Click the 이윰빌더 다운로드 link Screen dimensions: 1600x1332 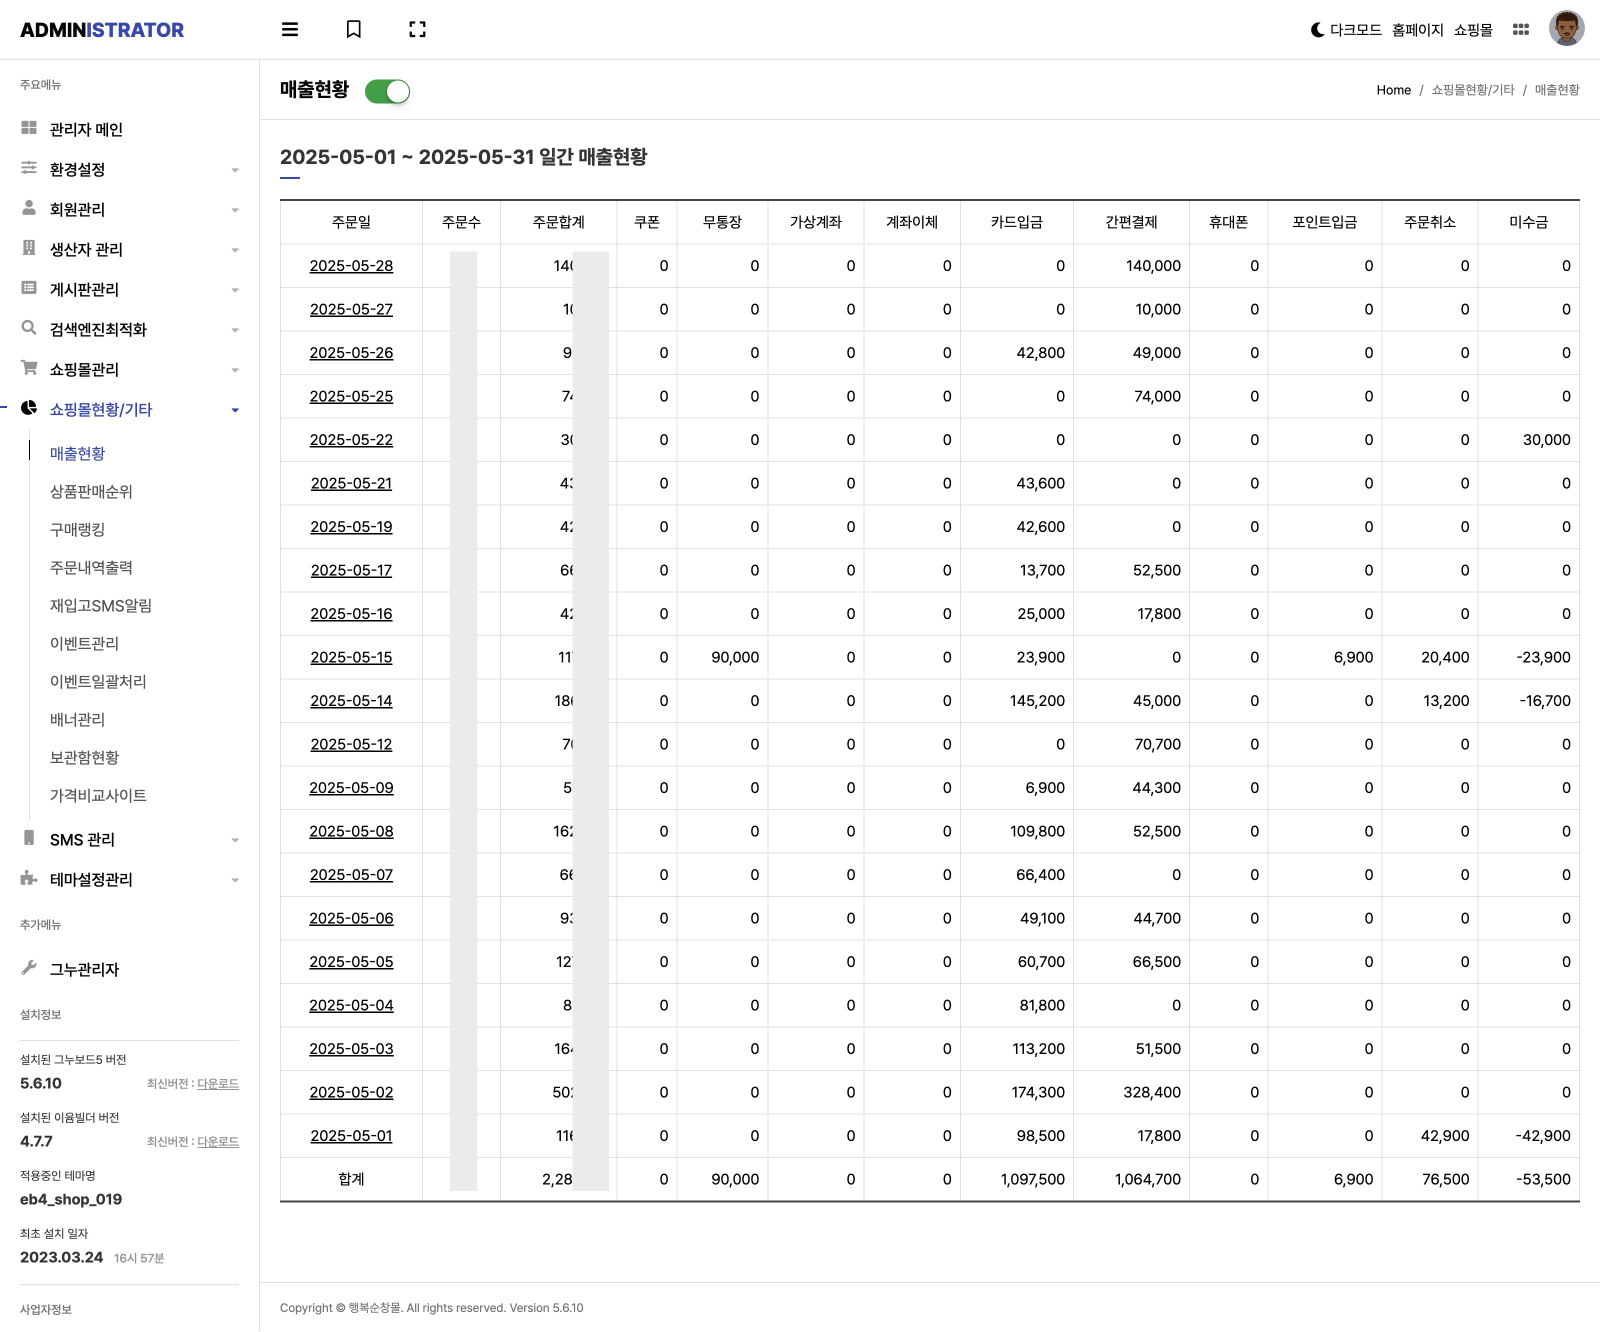point(217,1142)
